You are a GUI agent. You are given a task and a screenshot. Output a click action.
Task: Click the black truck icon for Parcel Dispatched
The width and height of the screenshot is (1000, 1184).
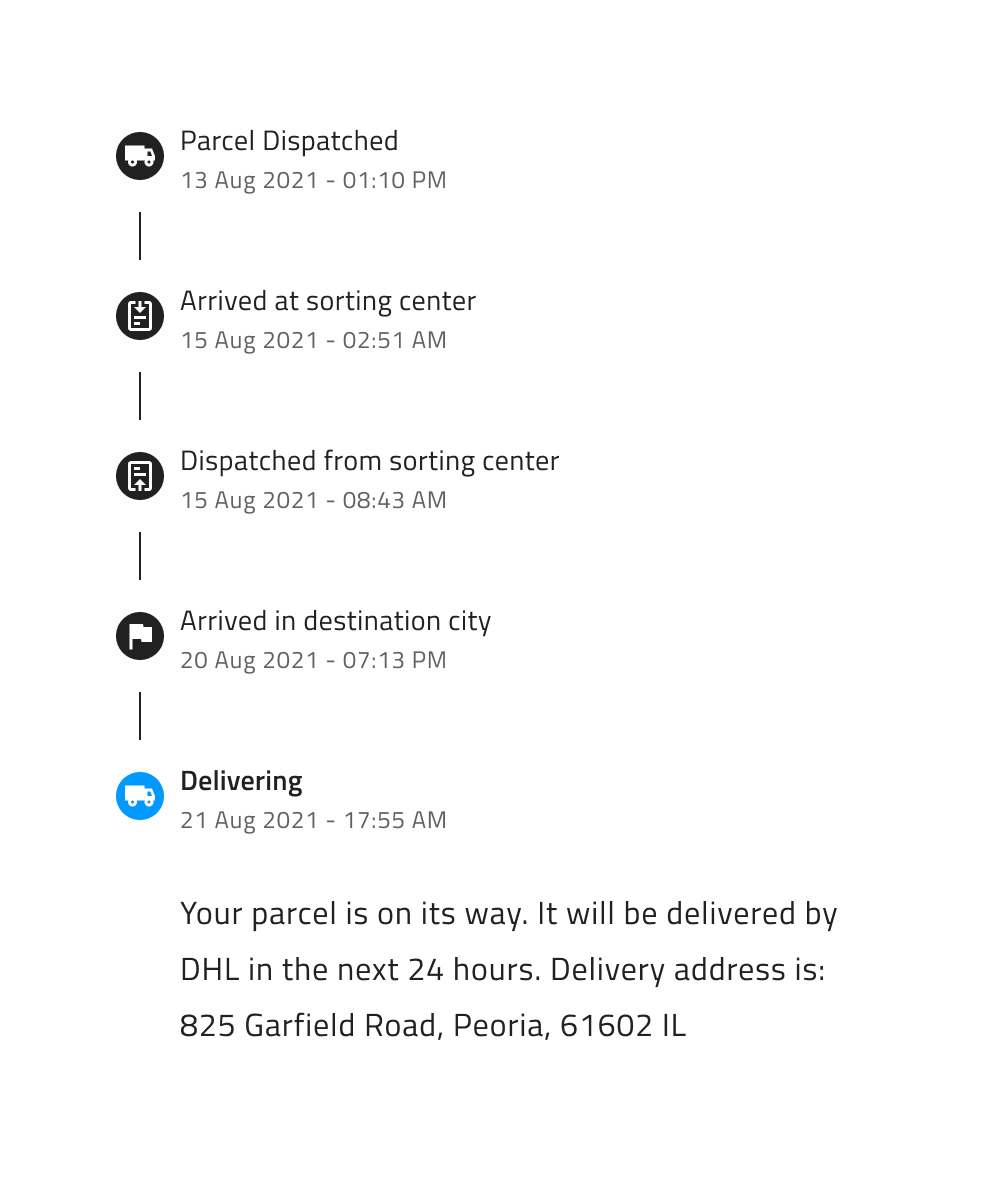pyautogui.click(x=140, y=156)
